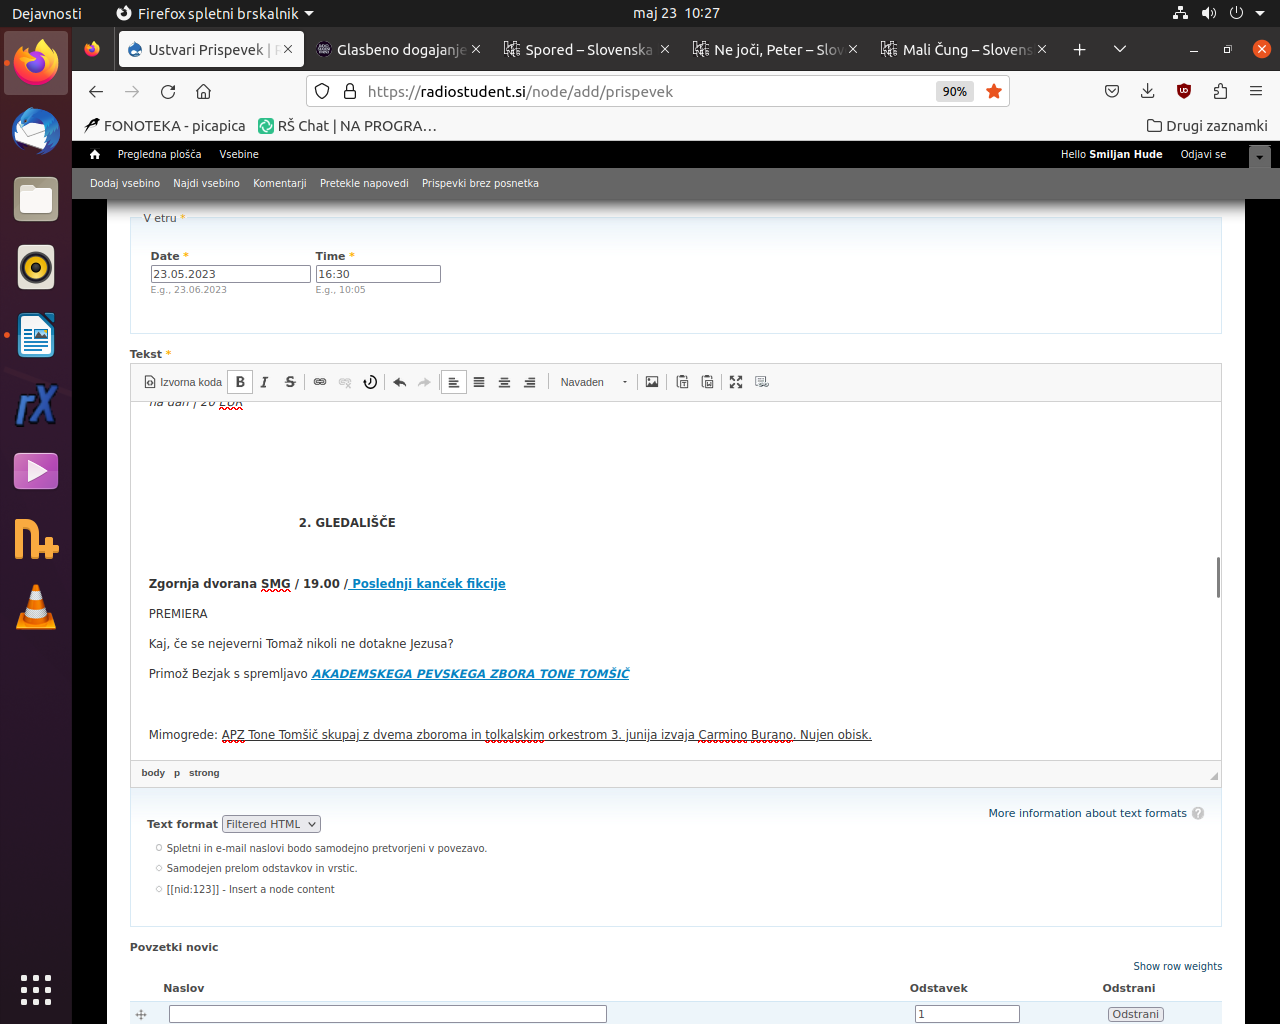Maximize the text editor
This screenshot has width=1280, height=1024.
[x=736, y=382]
